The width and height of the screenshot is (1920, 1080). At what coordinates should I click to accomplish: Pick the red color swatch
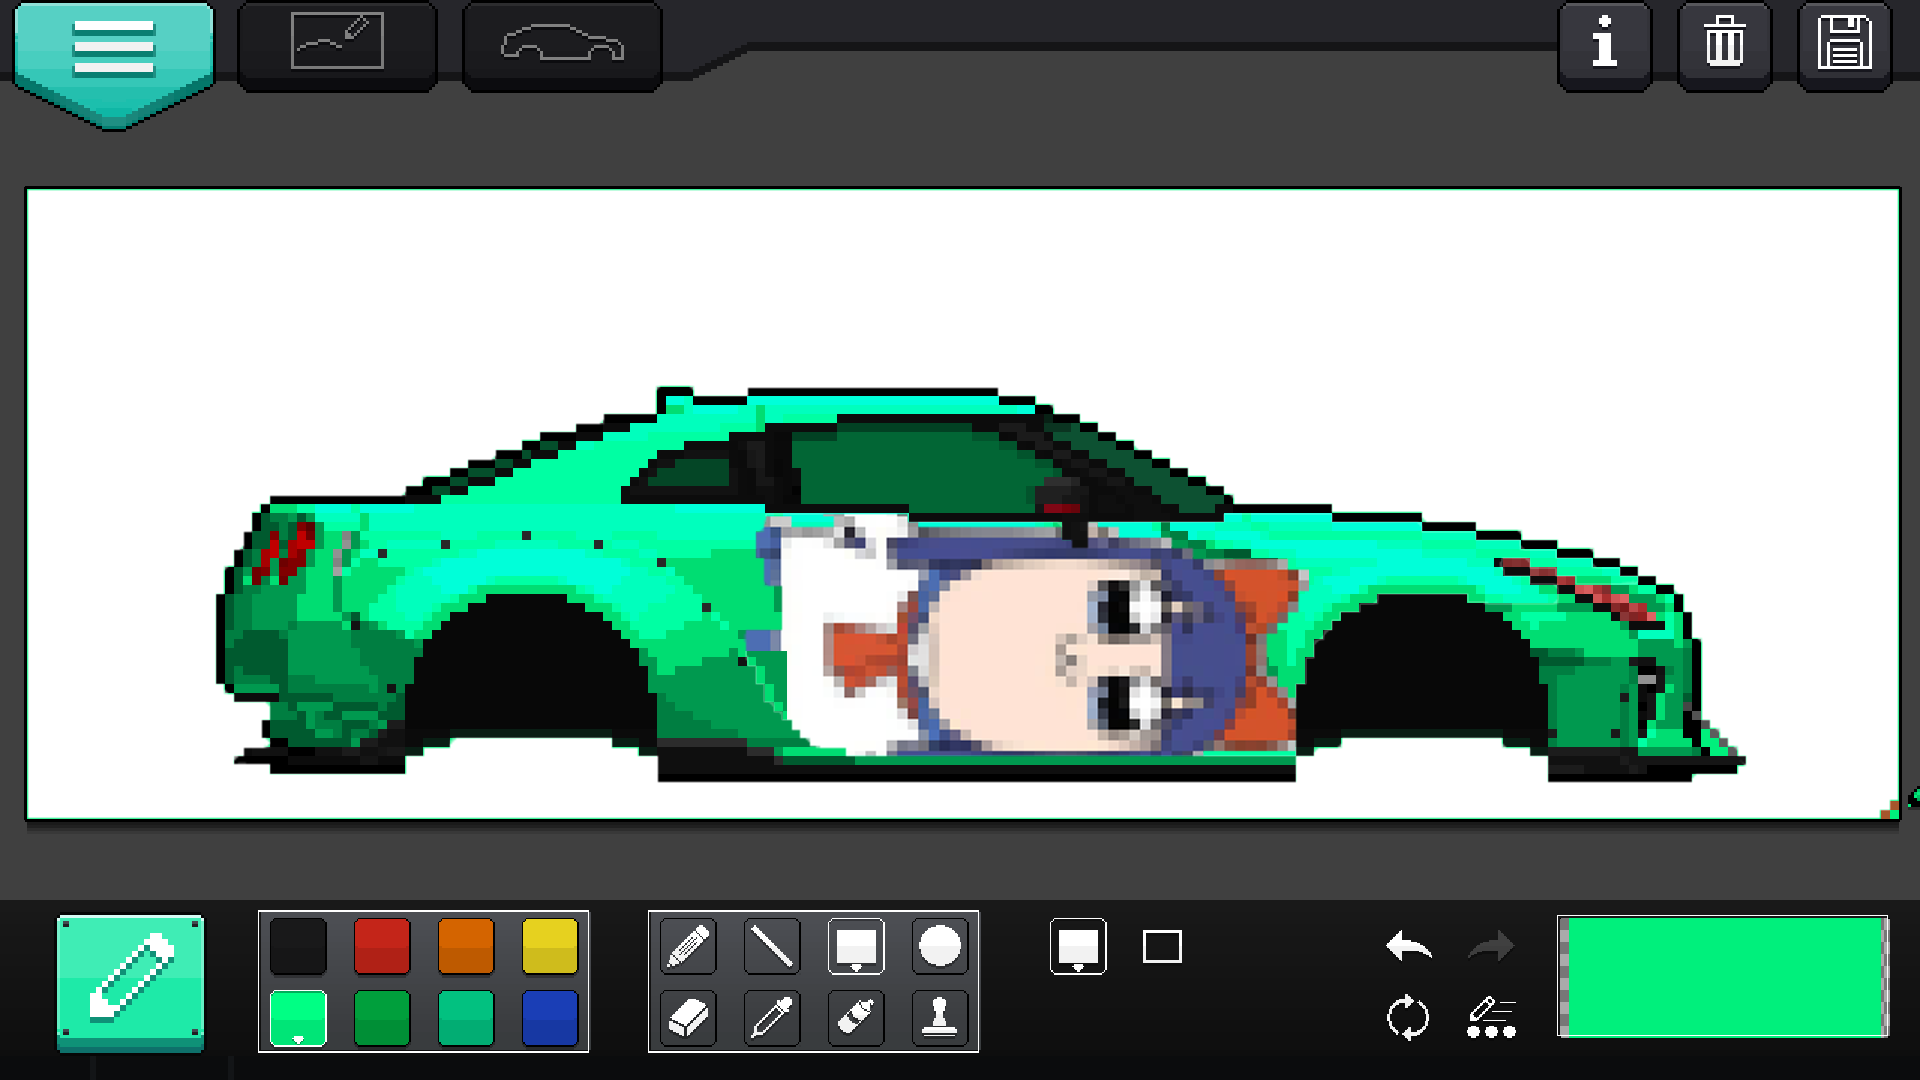point(382,945)
